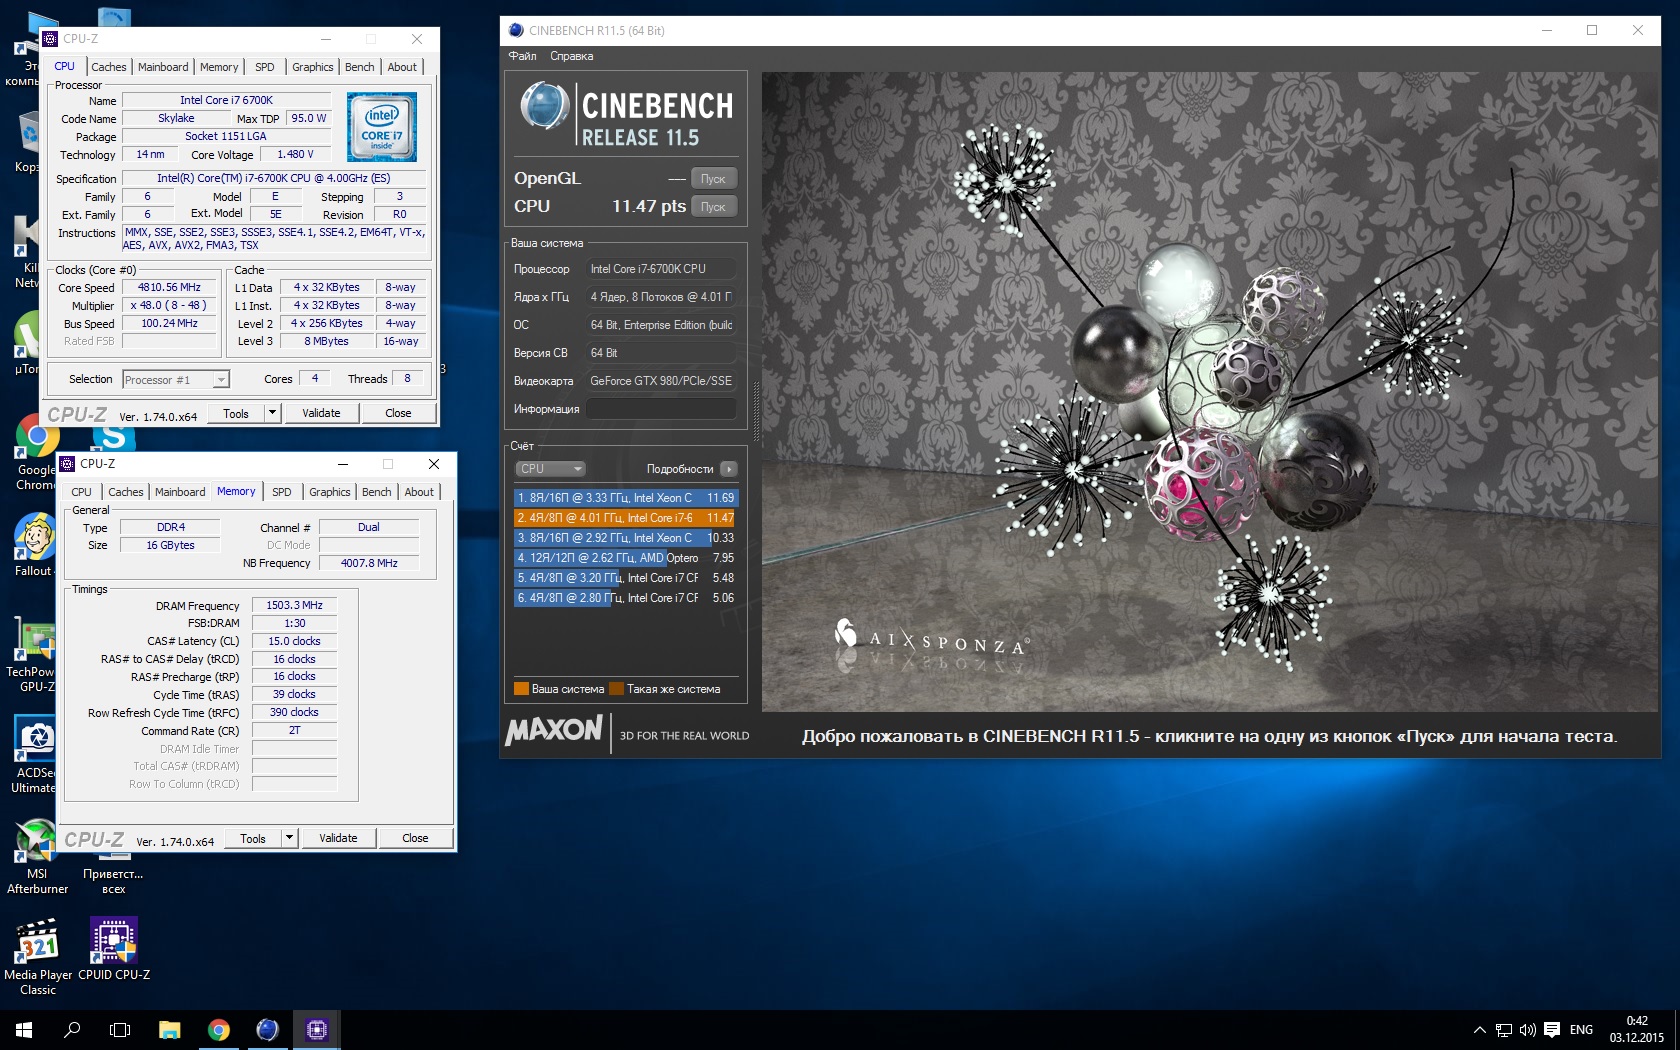Click the MAXON logo in Cinebench
The height and width of the screenshot is (1050, 1680).
click(554, 731)
